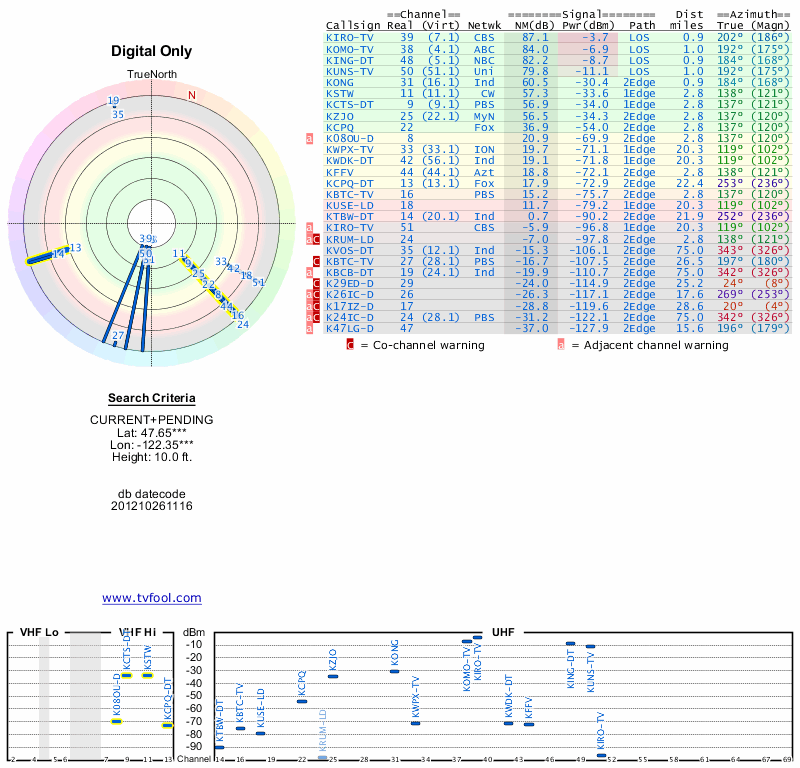Click the adjacent-channel 'a' icon beside K08OU-D
Image resolution: width=800 pixels, height=768 pixels.
tap(309, 138)
